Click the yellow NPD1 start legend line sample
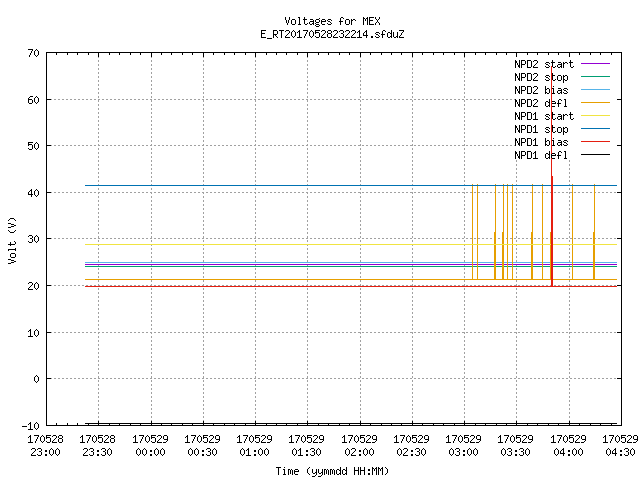The height and width of the screenshot is (480, 640). (x=596, y=116)
